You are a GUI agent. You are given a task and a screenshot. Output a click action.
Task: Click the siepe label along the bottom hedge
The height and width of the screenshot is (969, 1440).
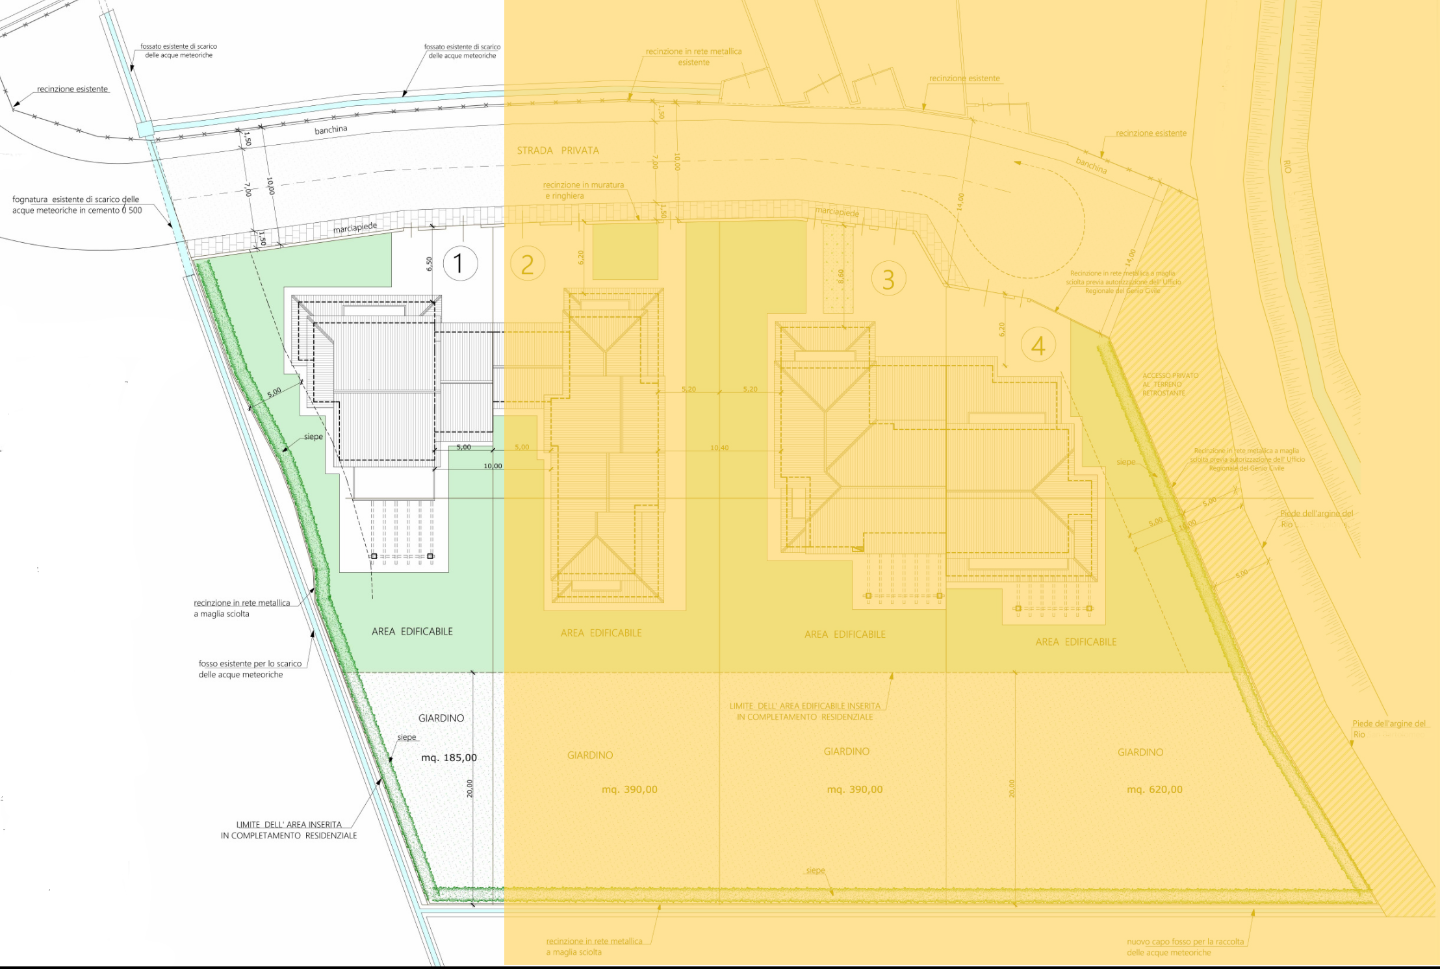click(x=816, y=871)
